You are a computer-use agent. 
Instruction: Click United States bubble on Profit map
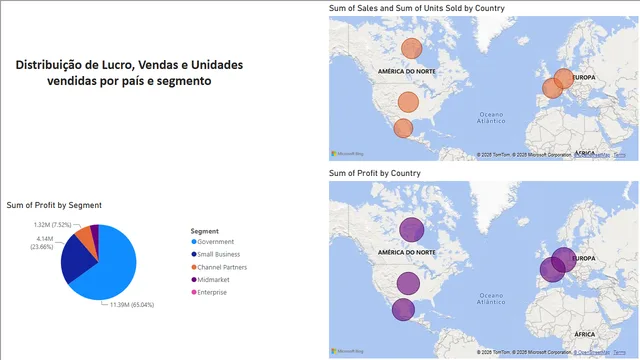[x=408, y=283]
